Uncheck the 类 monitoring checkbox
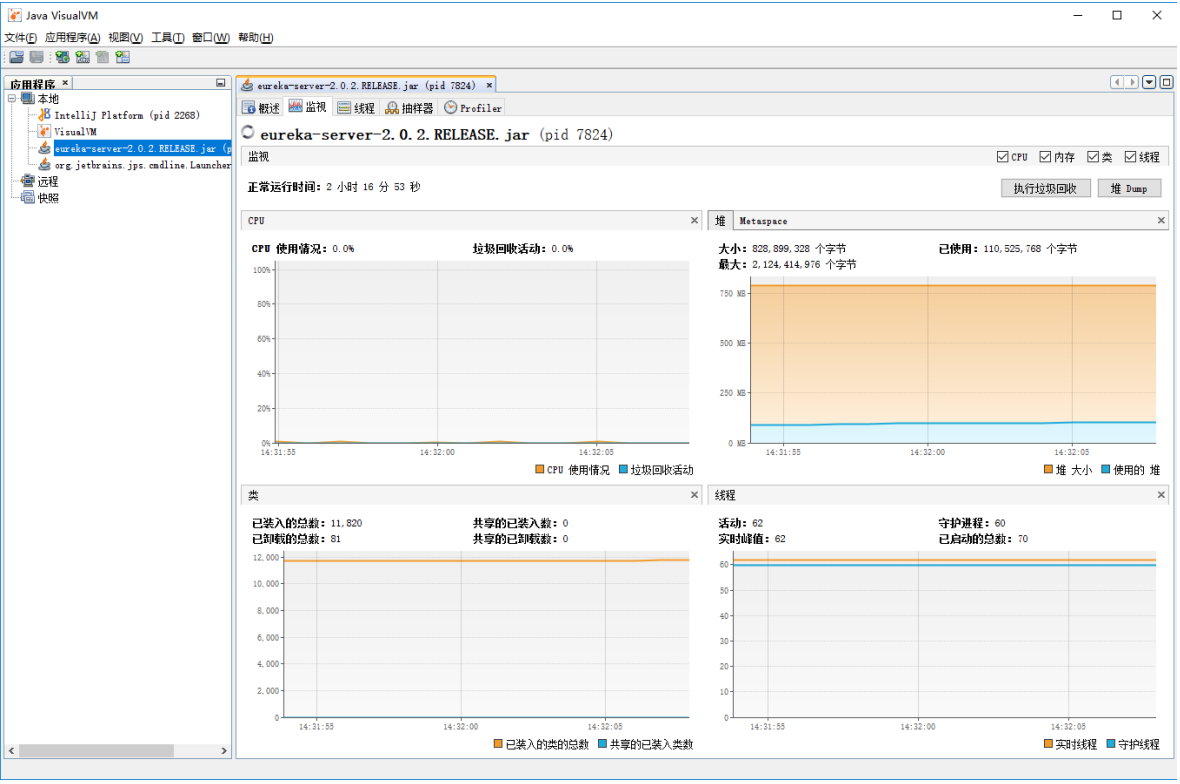The height and width of the screenshot is (784, 1180). click(1092, 157)
